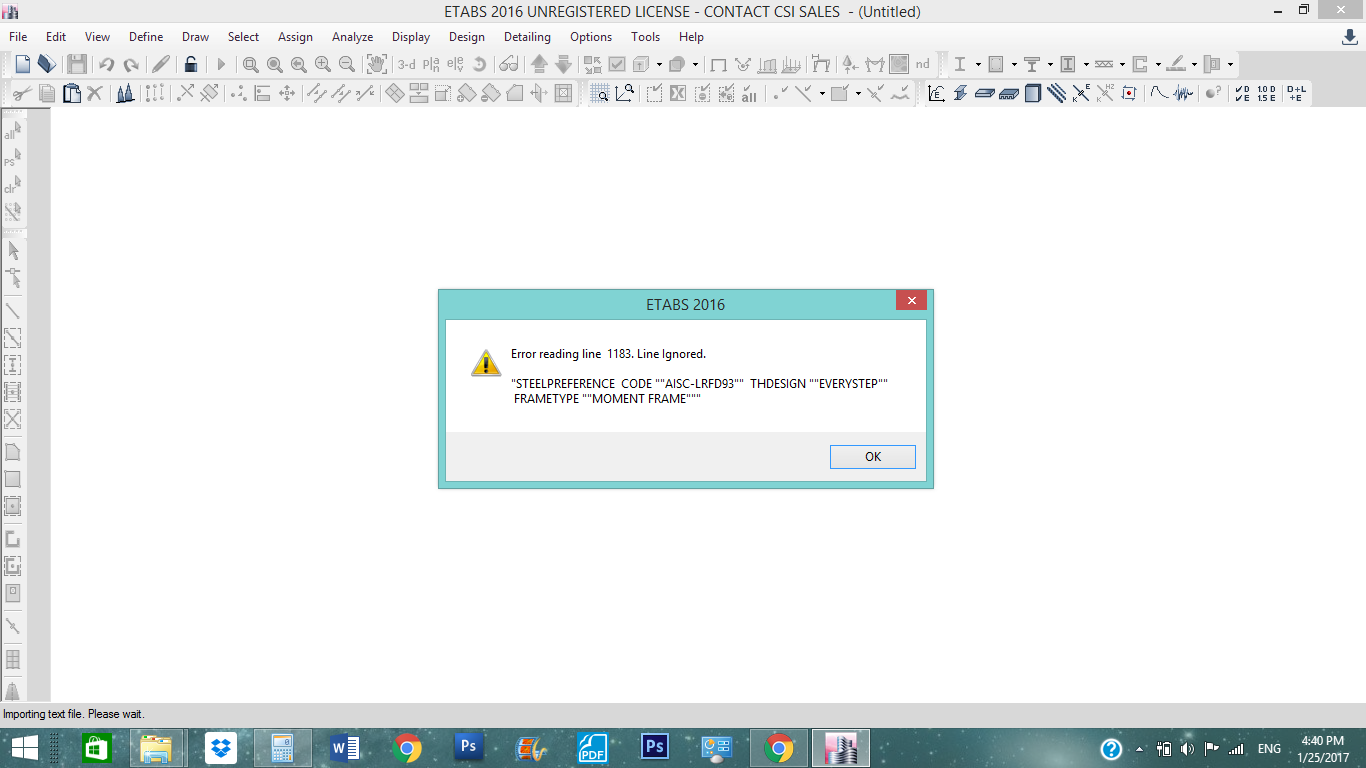Viewport: 1366px width, 768px height.
Task: Click the Cut scissors icon
Action: click(x=21, y=93)
